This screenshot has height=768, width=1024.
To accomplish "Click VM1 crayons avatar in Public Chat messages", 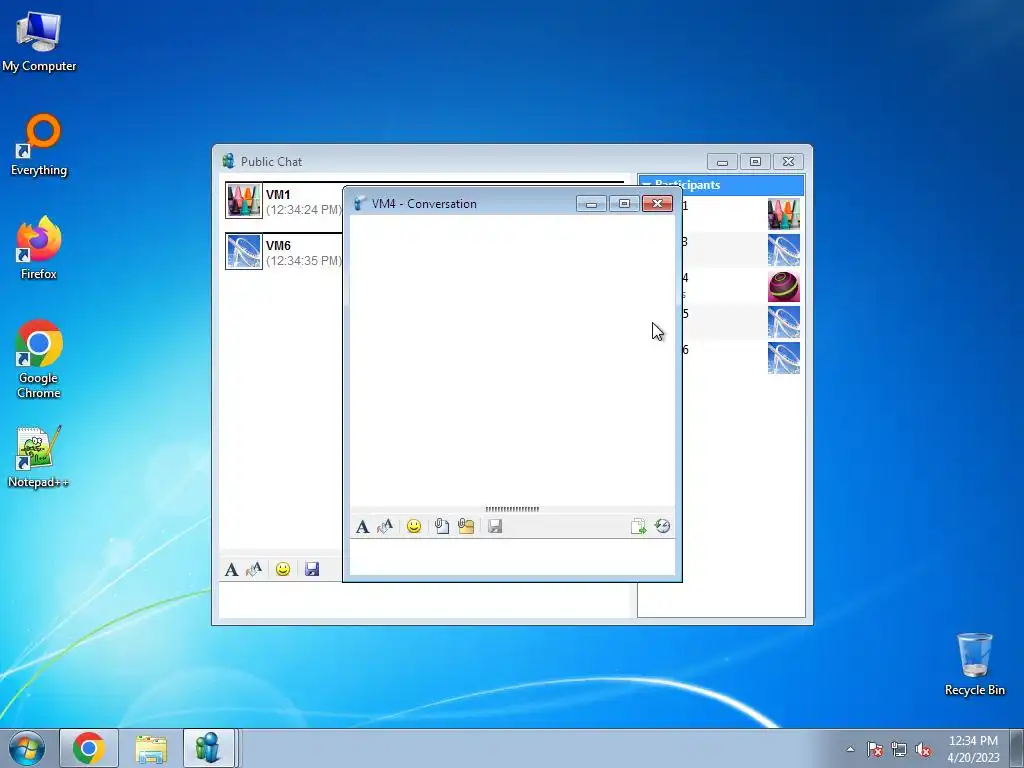I will (244, 200).
